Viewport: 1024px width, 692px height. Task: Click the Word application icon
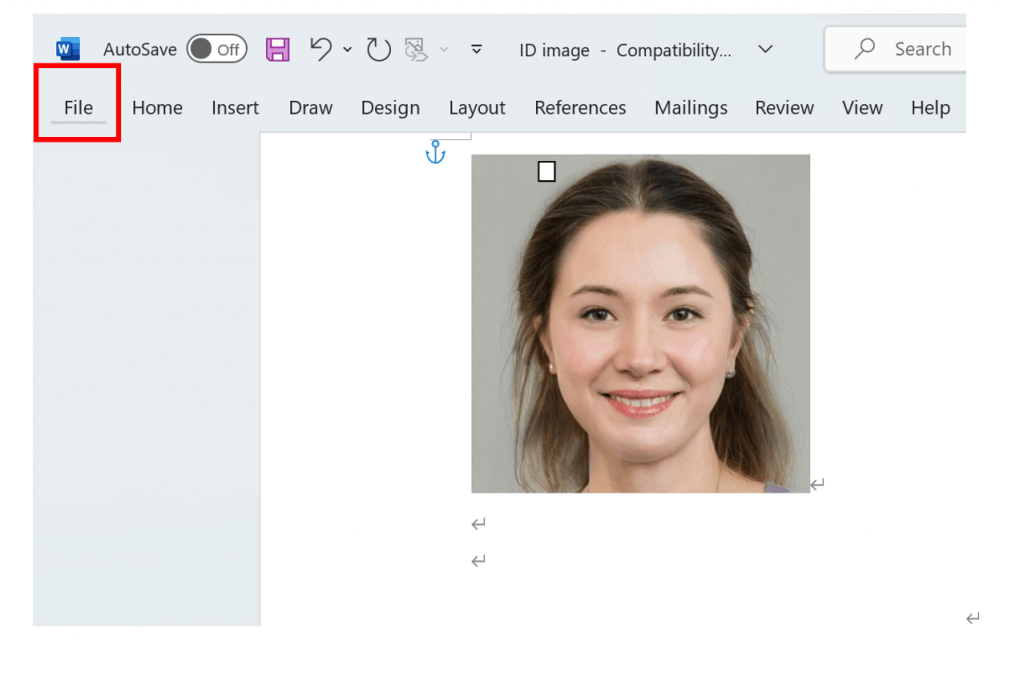[x=68, y=50]
